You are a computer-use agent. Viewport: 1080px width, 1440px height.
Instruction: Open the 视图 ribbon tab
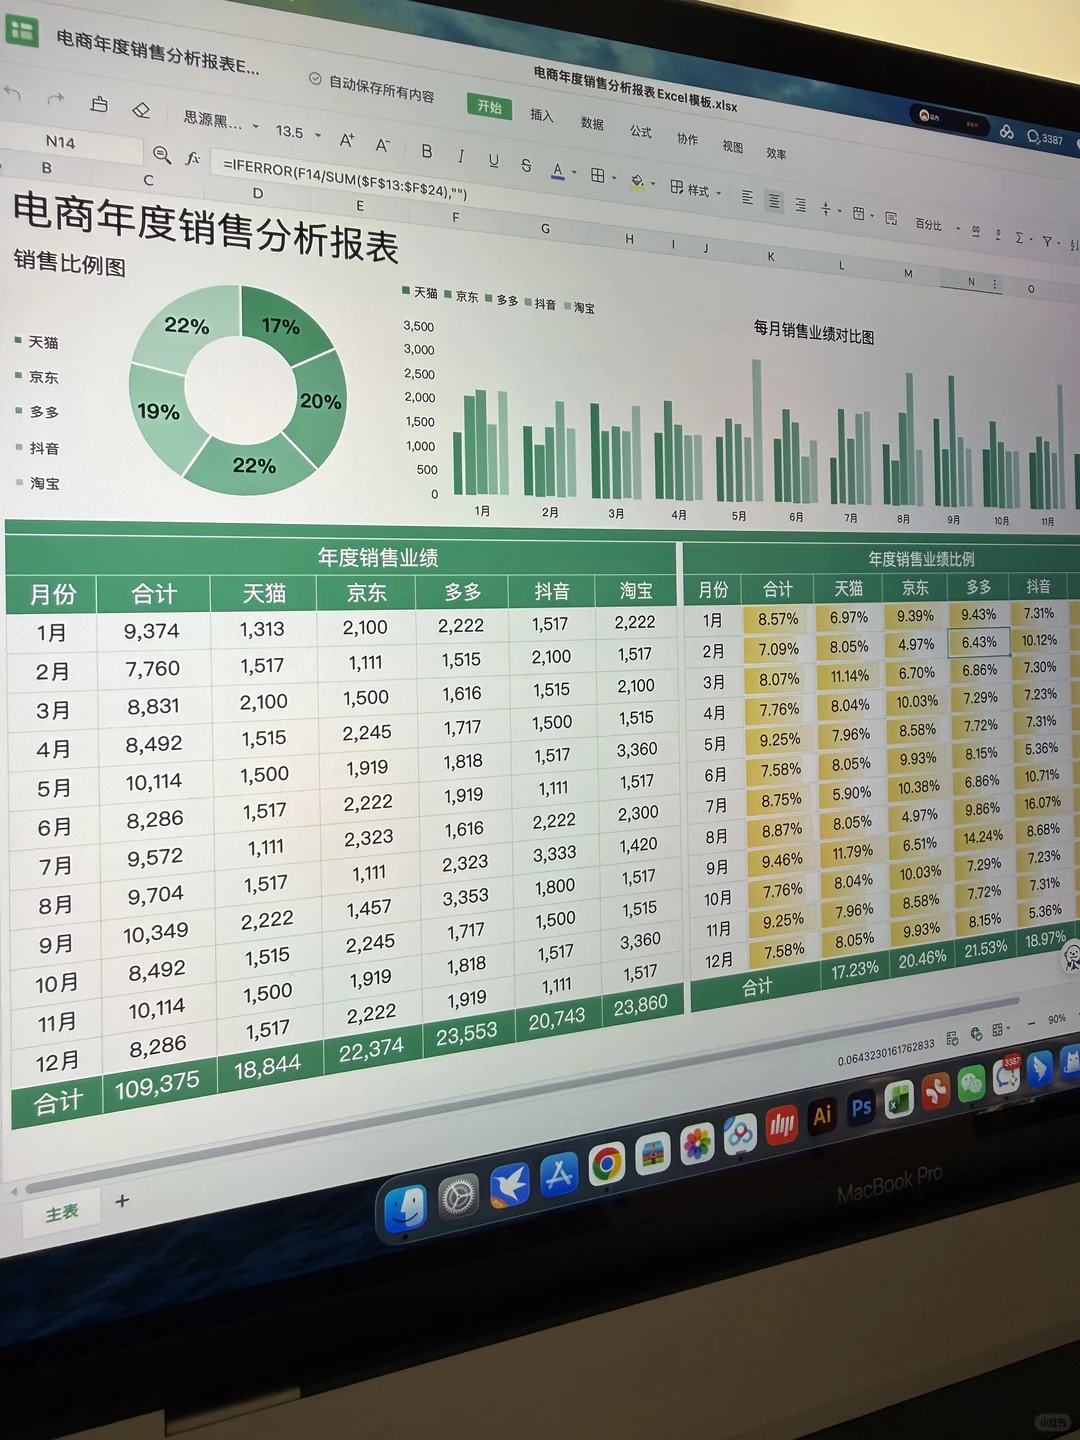pos(733,147)
